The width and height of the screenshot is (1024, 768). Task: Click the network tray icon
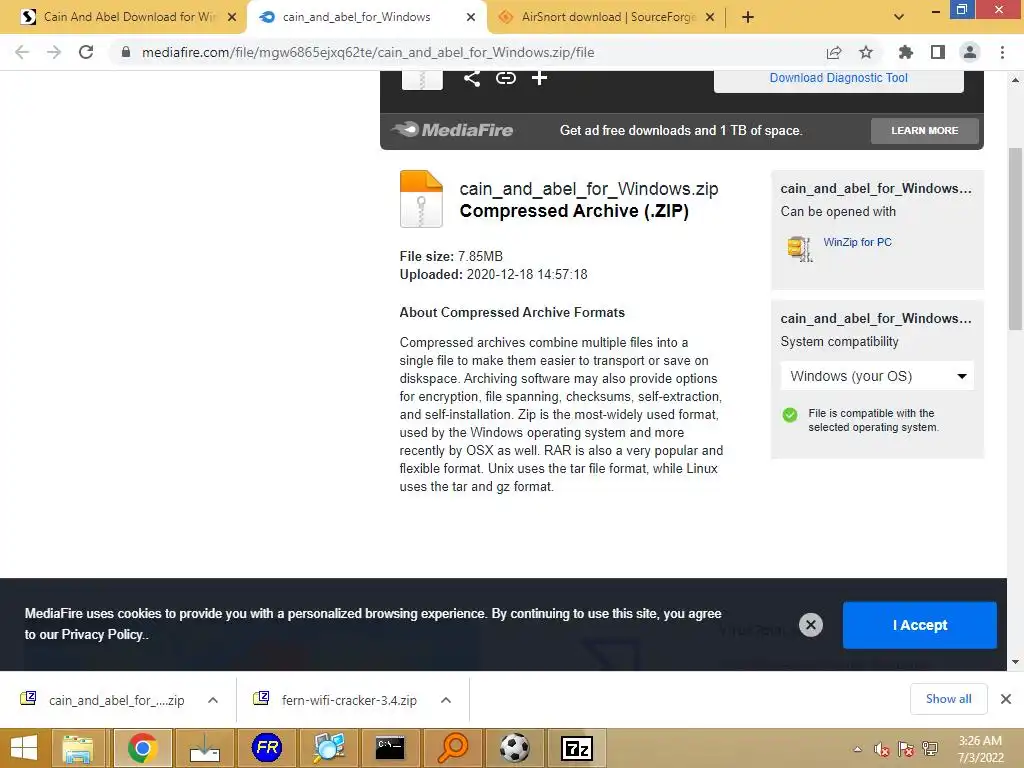[x=930, y=749]
